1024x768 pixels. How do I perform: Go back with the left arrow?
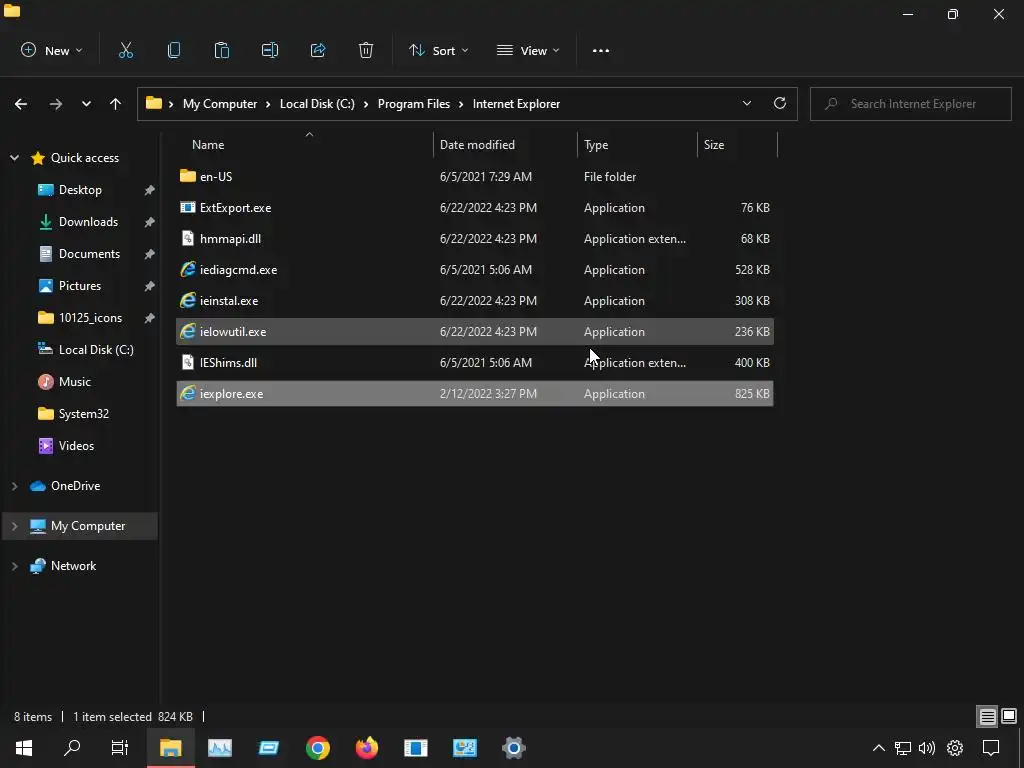pos(21,104)
